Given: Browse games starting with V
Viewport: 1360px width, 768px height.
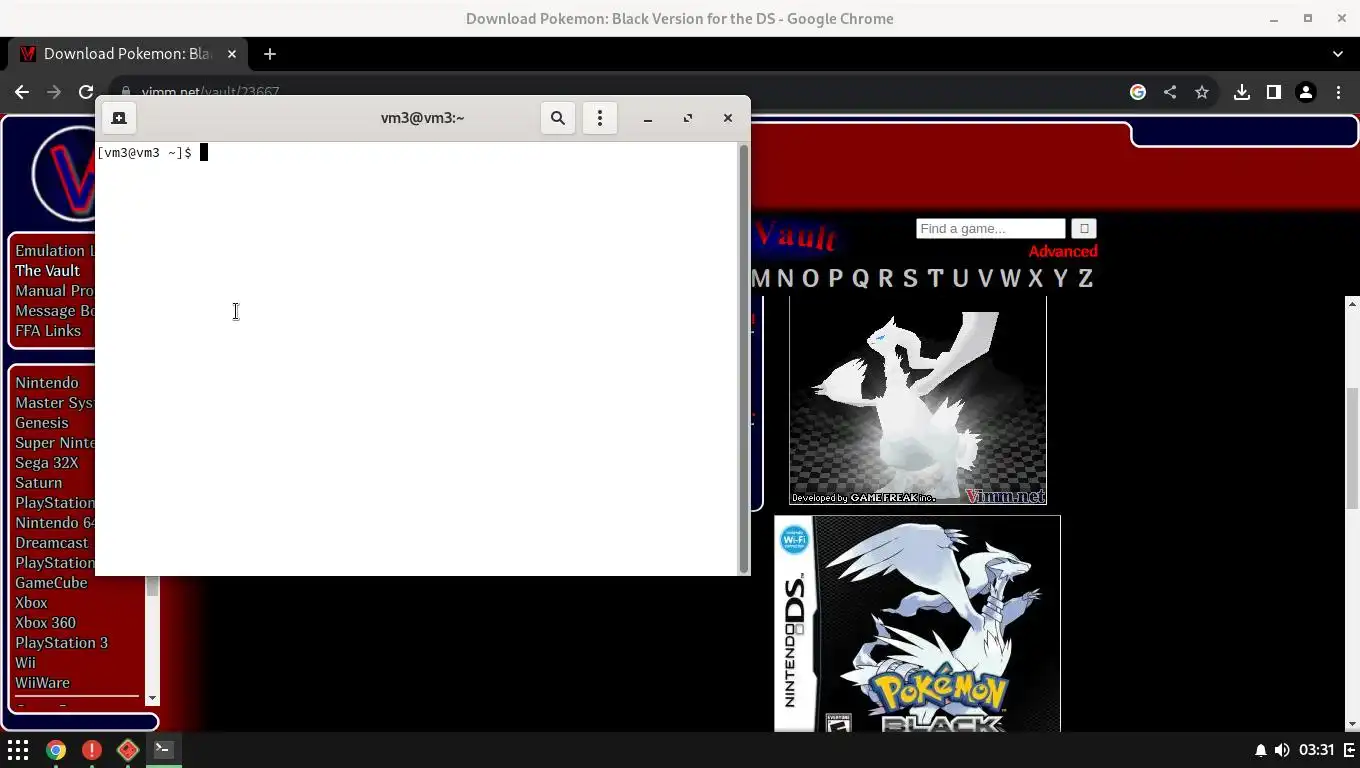Looking at the screenshot, I should pos(985,279).
